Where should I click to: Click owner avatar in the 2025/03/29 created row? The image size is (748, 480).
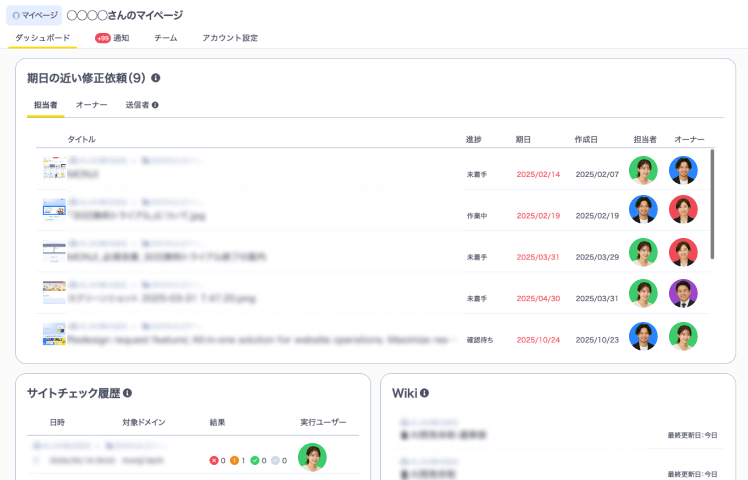tap(683, 252)
